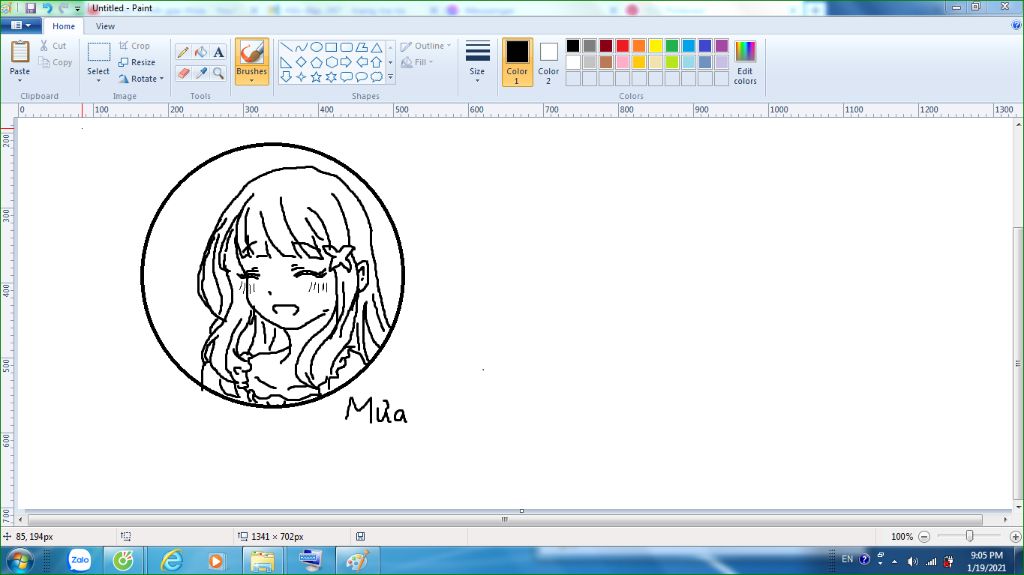
Task: Open the Resize dialog
Action: [136, 62]
